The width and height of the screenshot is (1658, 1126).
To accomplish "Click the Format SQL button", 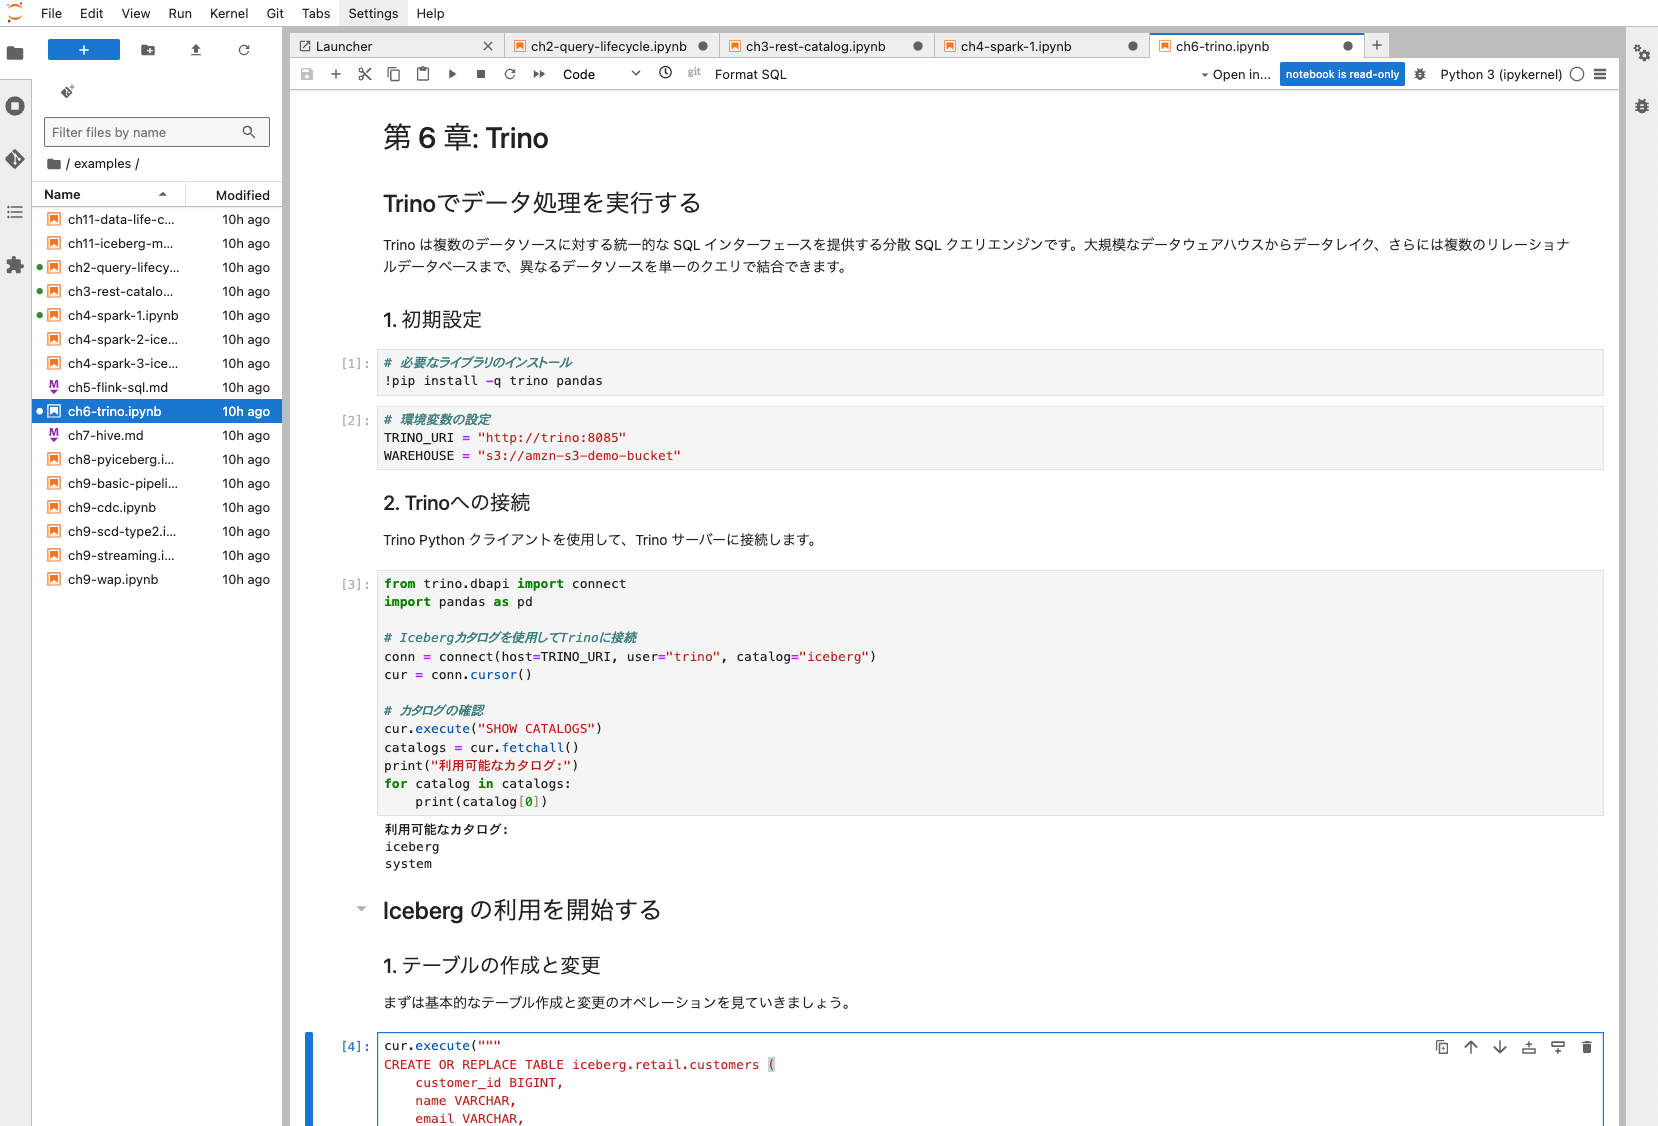I will 750,74.
